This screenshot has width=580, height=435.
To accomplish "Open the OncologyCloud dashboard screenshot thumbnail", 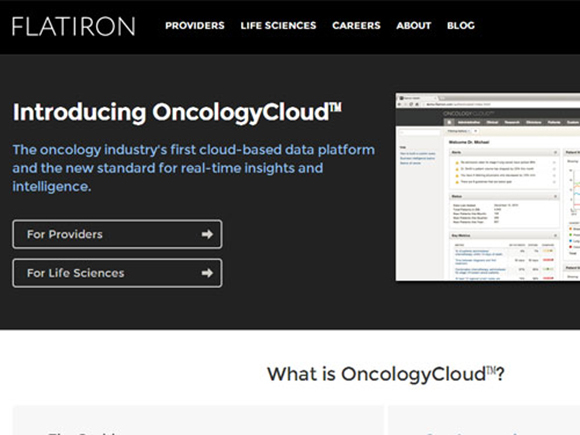I will (488, 187).
